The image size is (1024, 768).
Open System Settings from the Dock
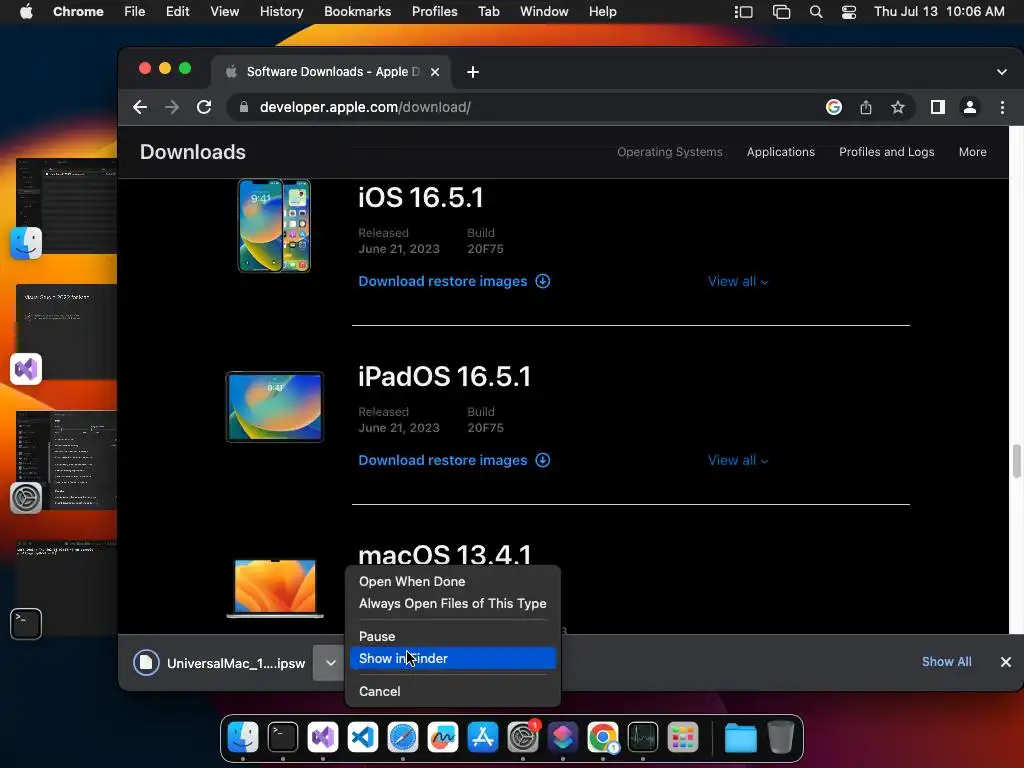[x=523, y=738]
